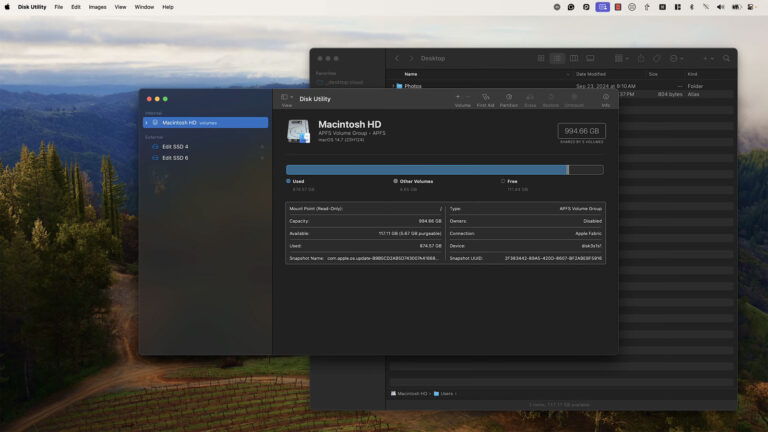The height and width of the screenshot is (432, 768).
Task: Open the Window menu
Action: tap(144, 7)
